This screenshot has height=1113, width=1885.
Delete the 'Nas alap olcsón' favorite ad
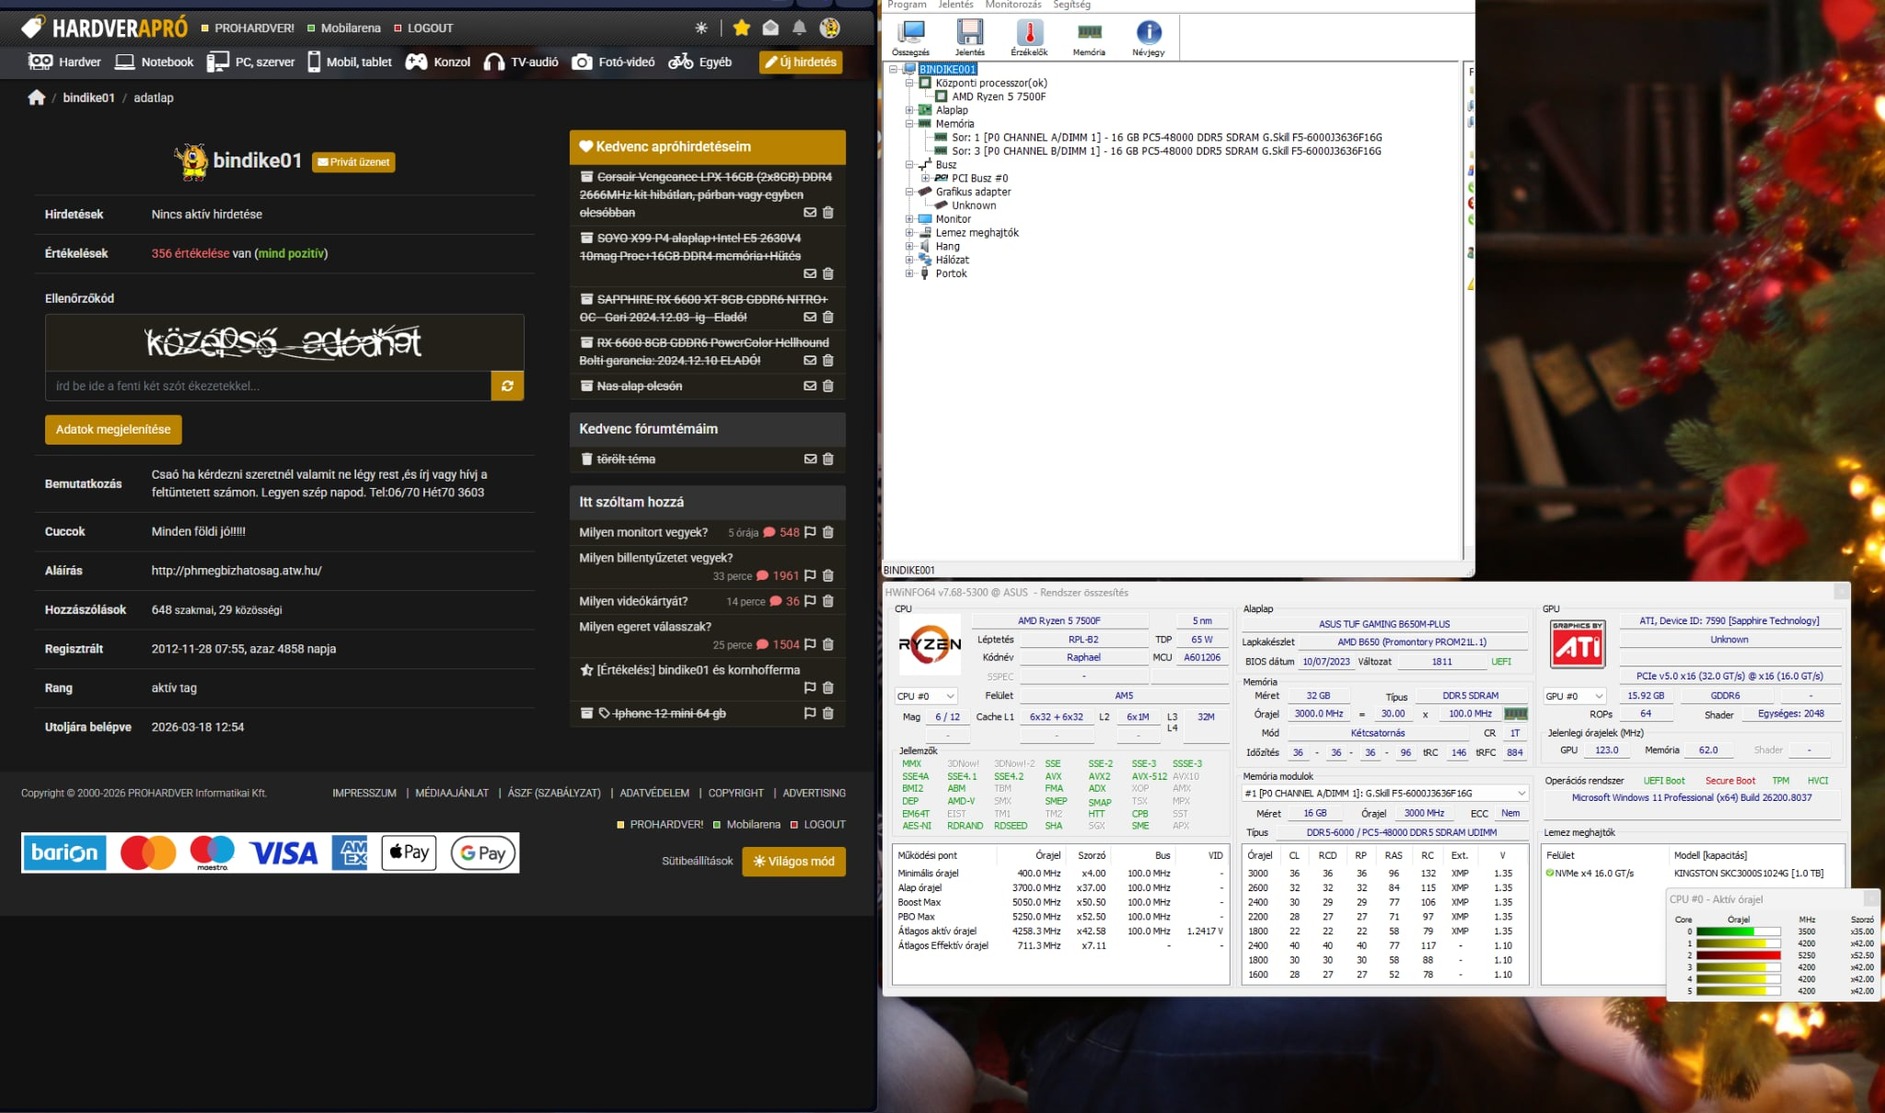828,386
